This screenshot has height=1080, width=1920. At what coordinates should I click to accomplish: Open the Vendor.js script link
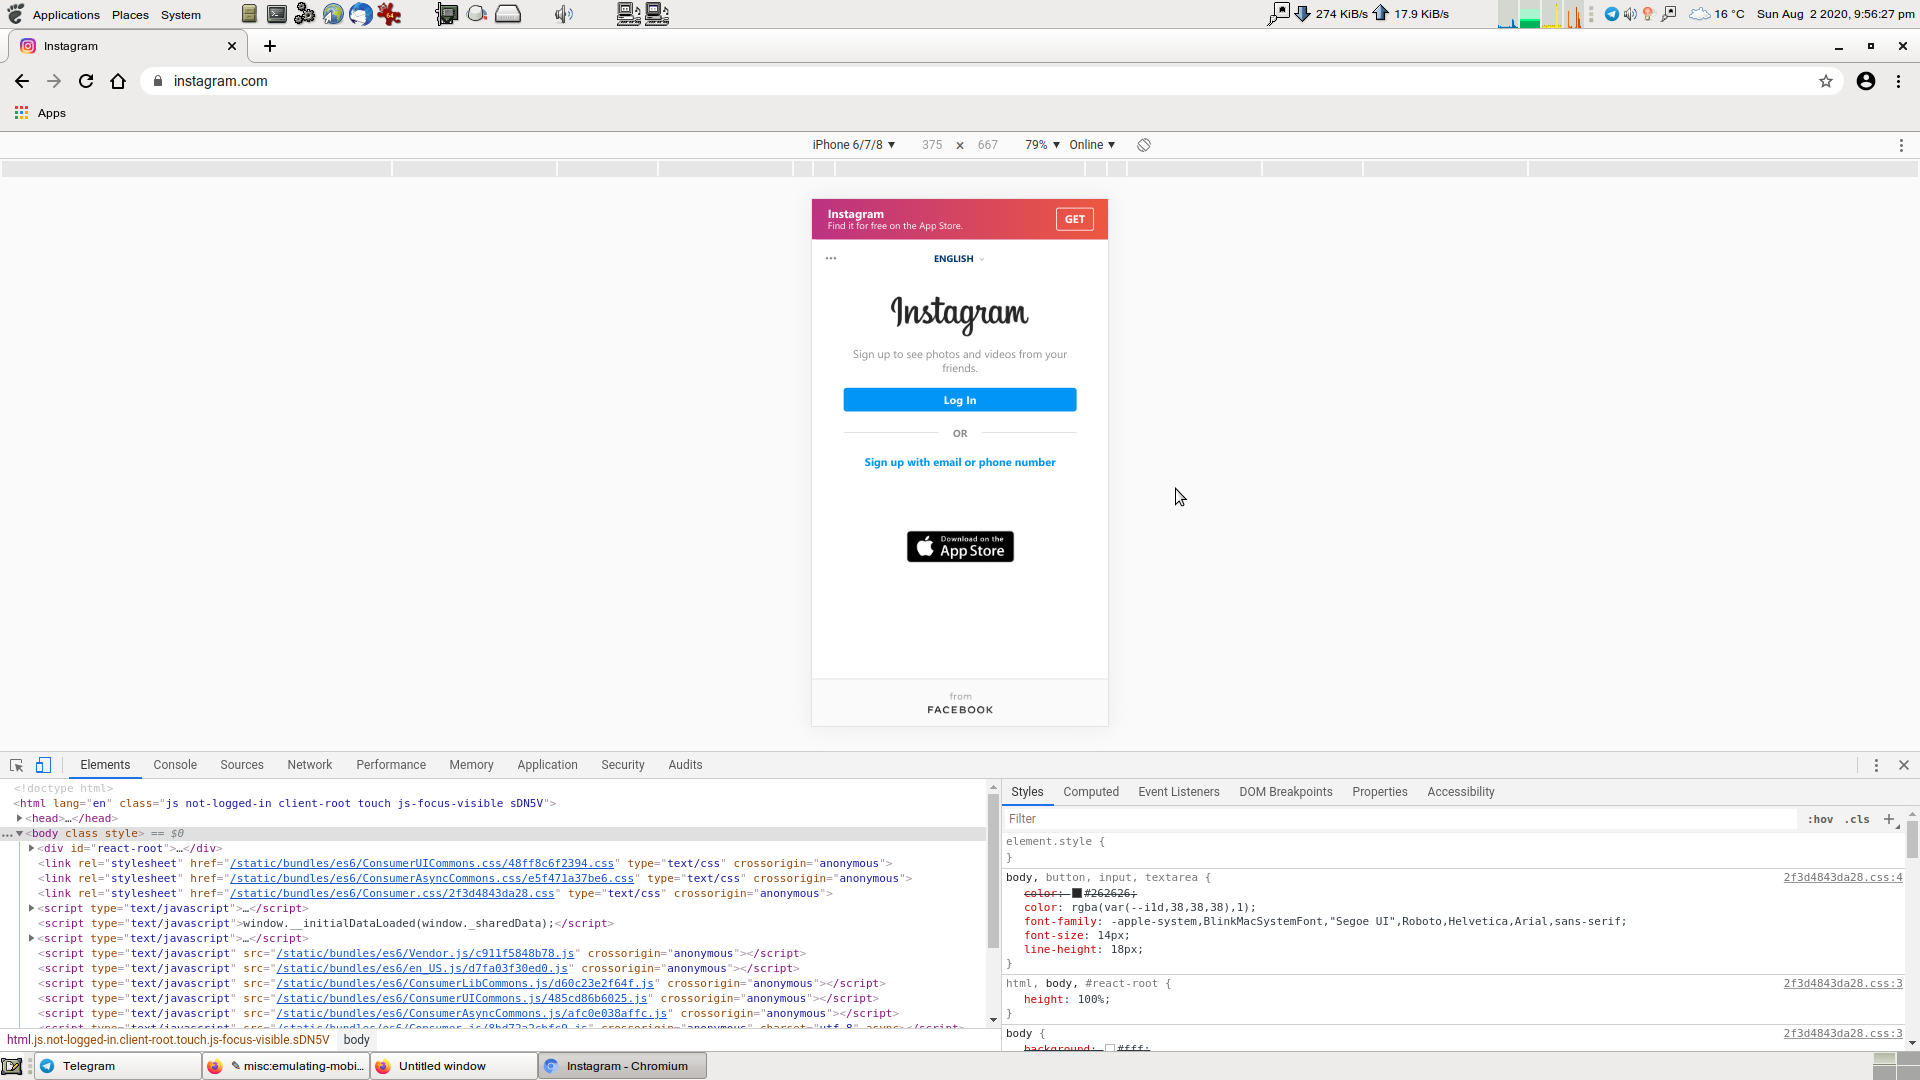(x=425, y=953)
